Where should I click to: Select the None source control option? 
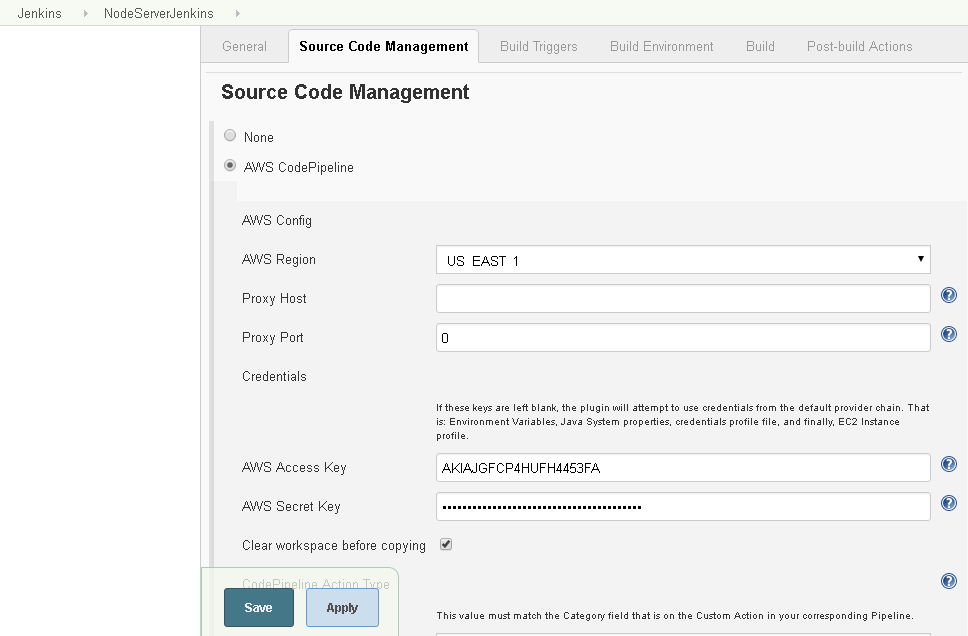[230, 135]
